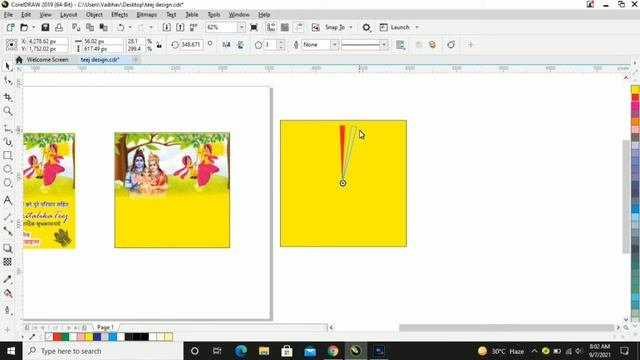Toggle the Show rulers button

[271, 27]
